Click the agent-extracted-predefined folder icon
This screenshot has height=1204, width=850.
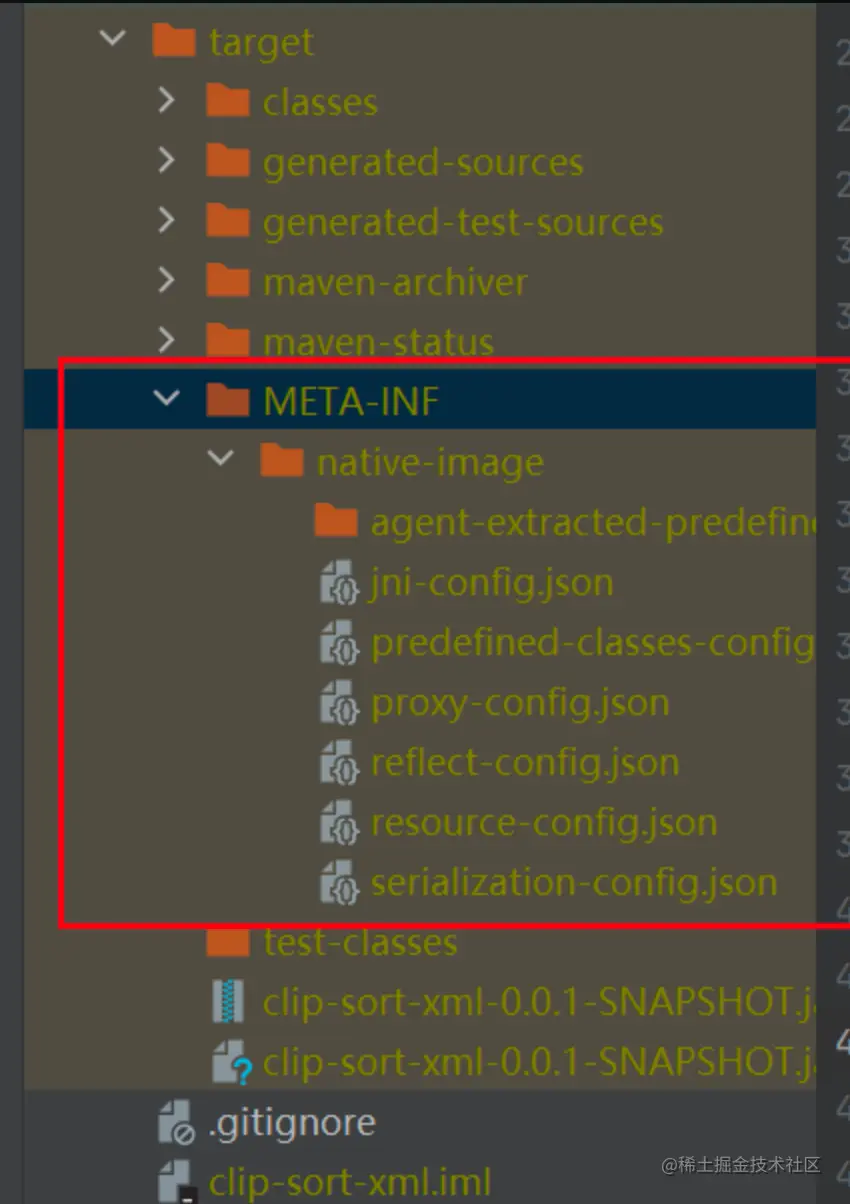(335, 520)
